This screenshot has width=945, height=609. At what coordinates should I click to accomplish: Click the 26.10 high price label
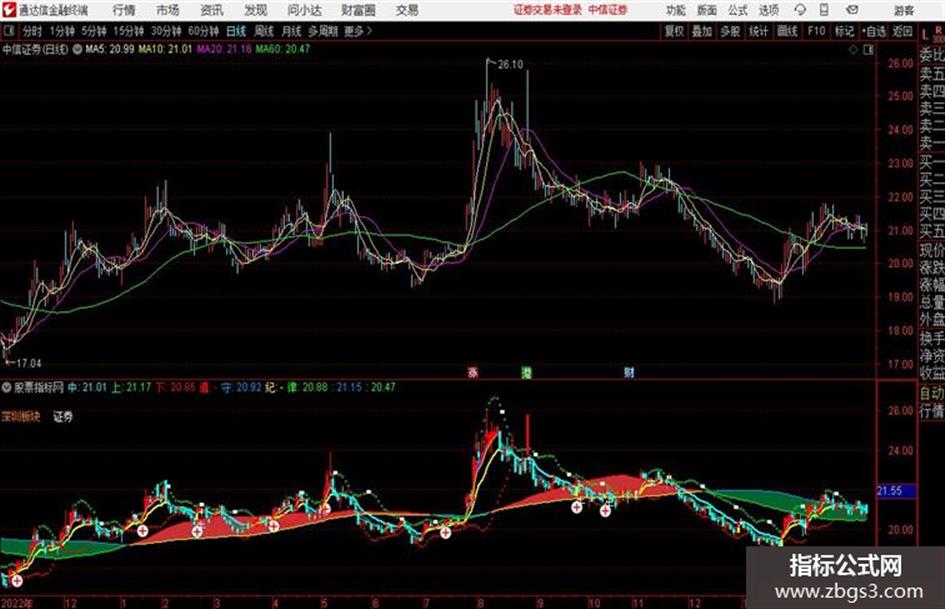coord(510,65)
